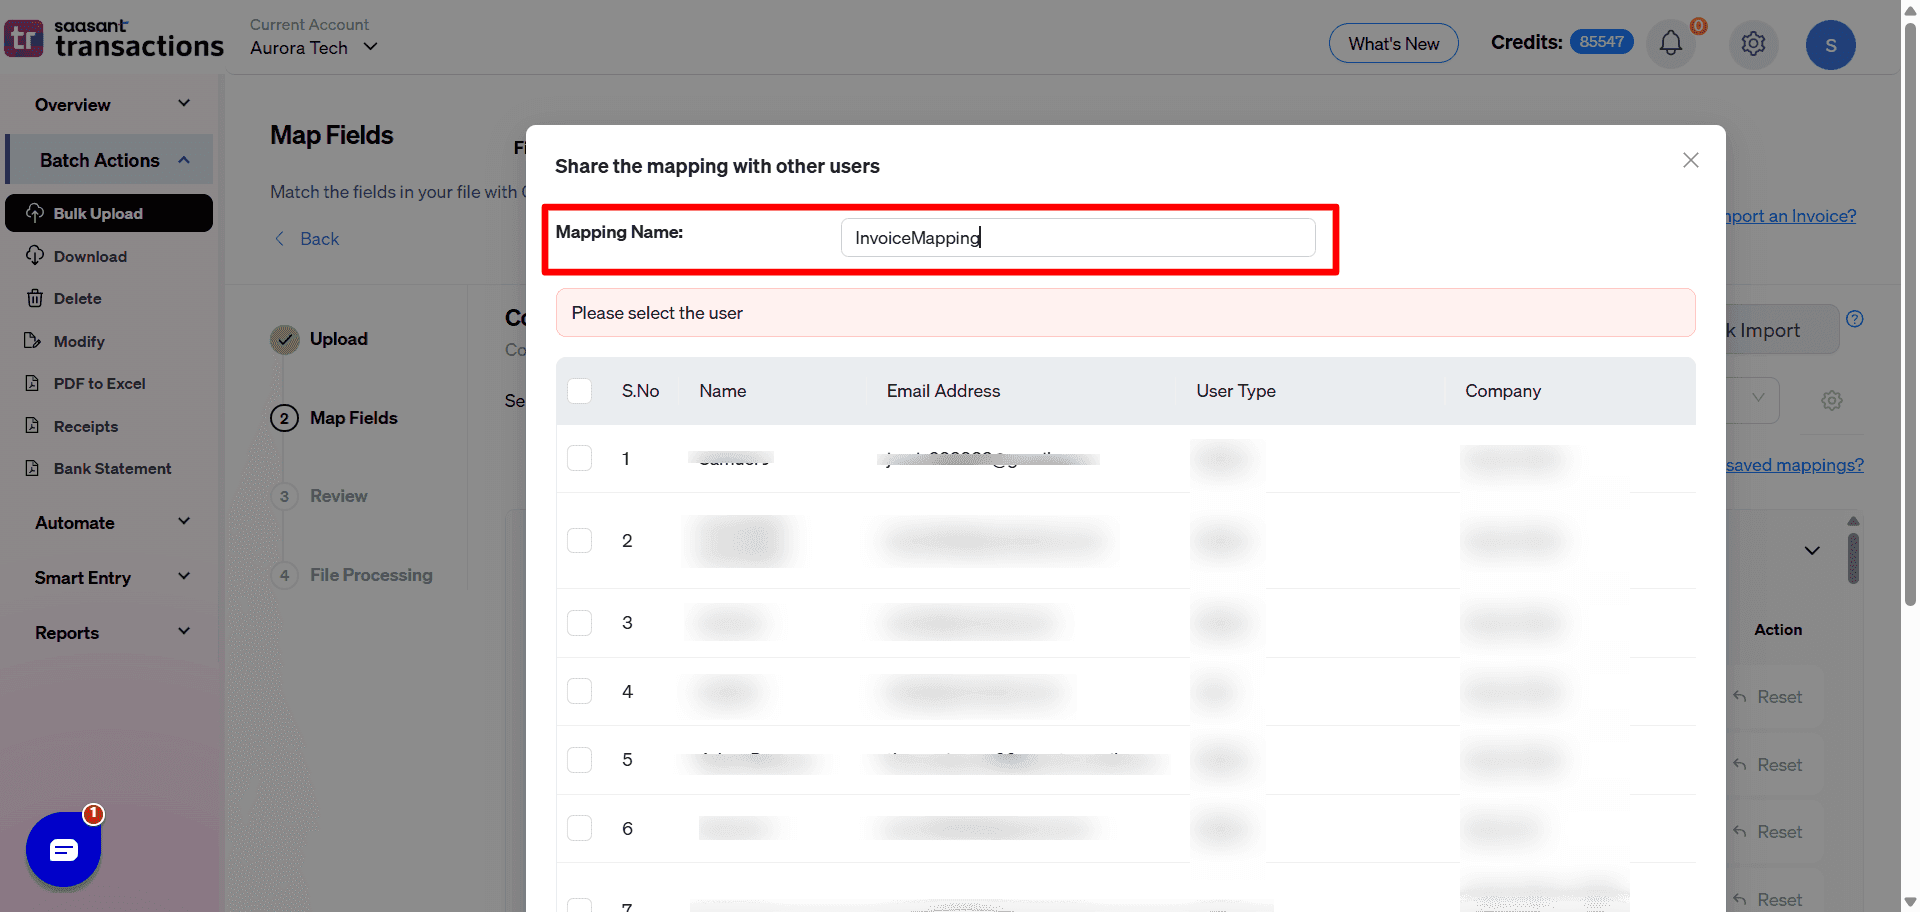Open settings gear in top bar

click(1753, 44)
